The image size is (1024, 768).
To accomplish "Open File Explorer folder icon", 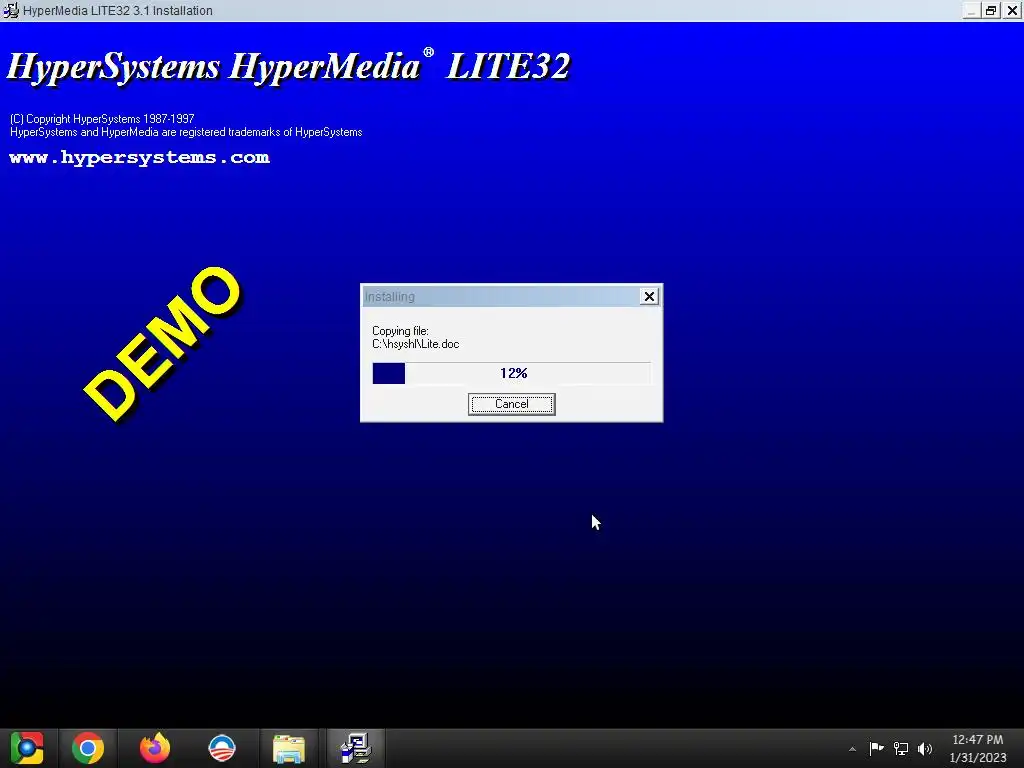I will tap(289, 748).
